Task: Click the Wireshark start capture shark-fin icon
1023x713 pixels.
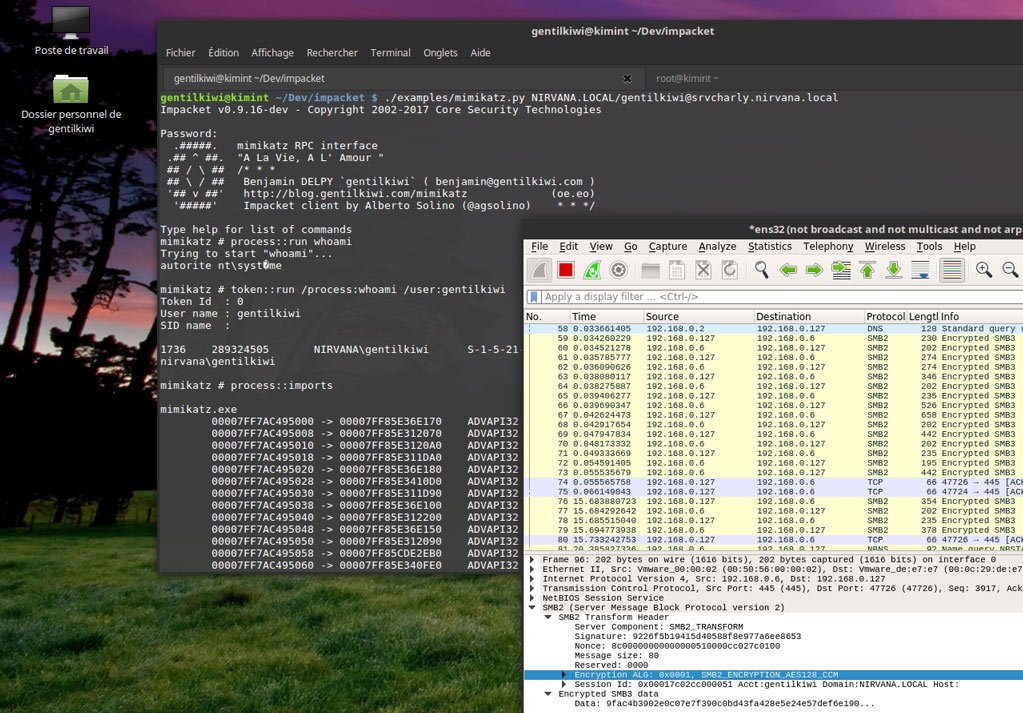Action: tap(540, 270)
